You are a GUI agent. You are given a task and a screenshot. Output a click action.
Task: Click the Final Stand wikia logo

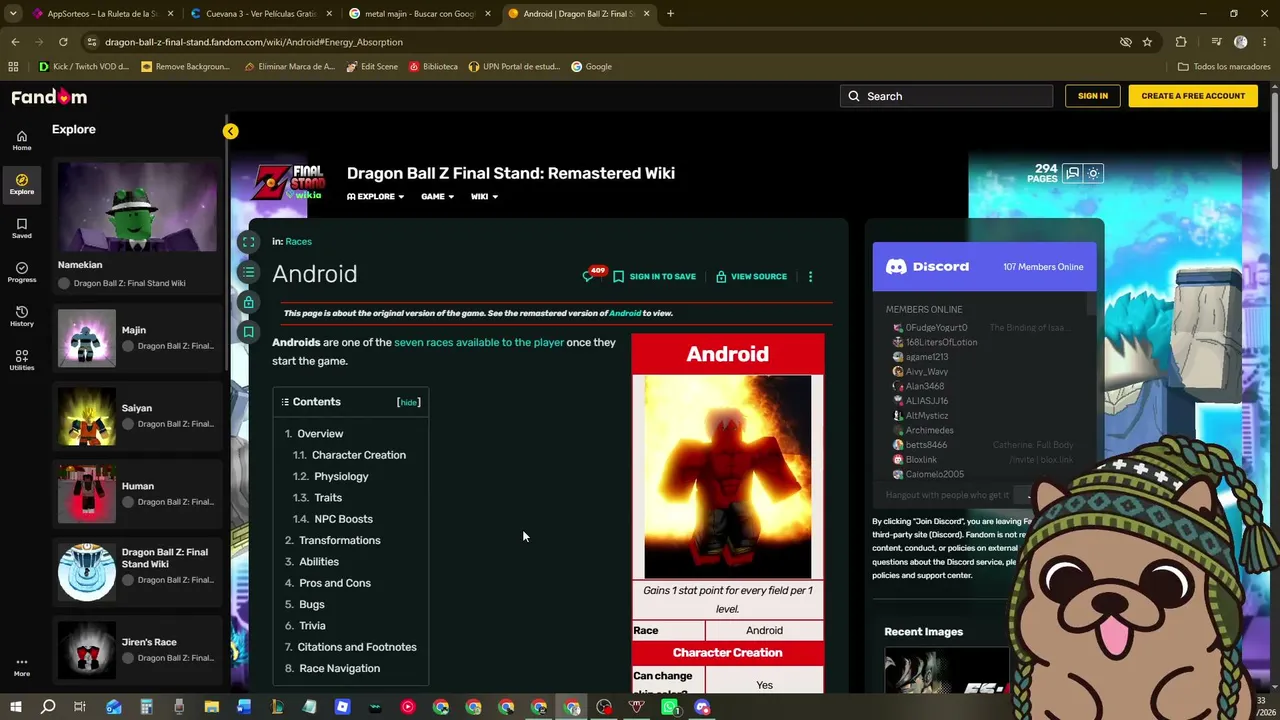[x=289, y=181]
